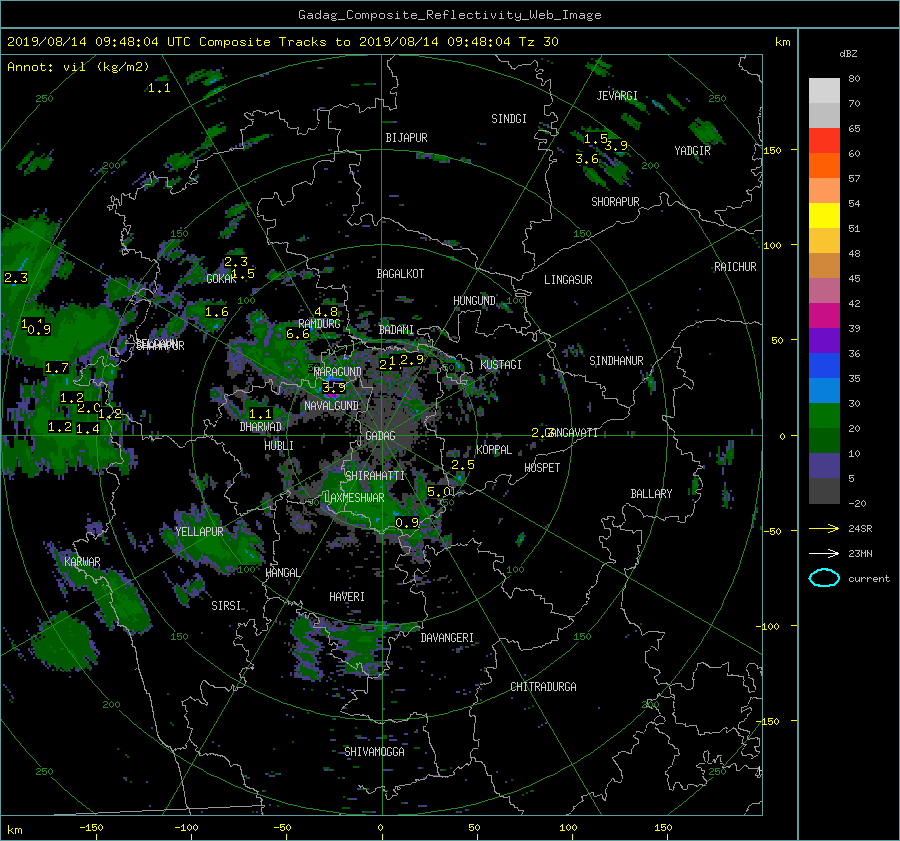Click the SINDGI place name

509,119
